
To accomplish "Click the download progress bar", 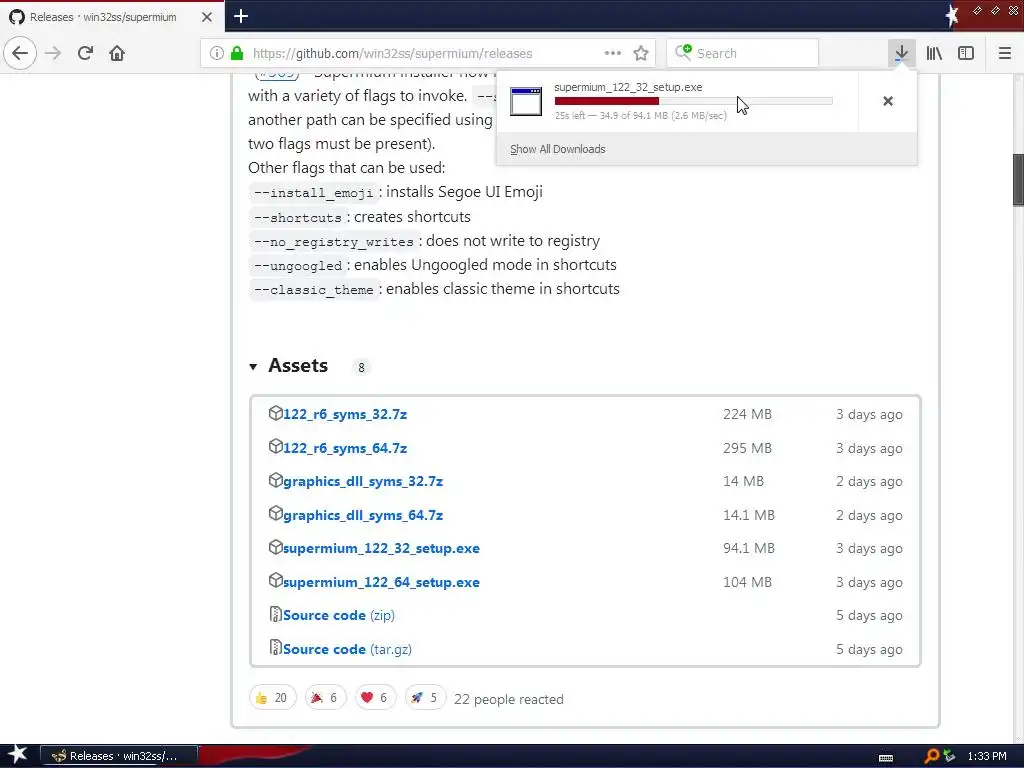I will pos(693,101).
